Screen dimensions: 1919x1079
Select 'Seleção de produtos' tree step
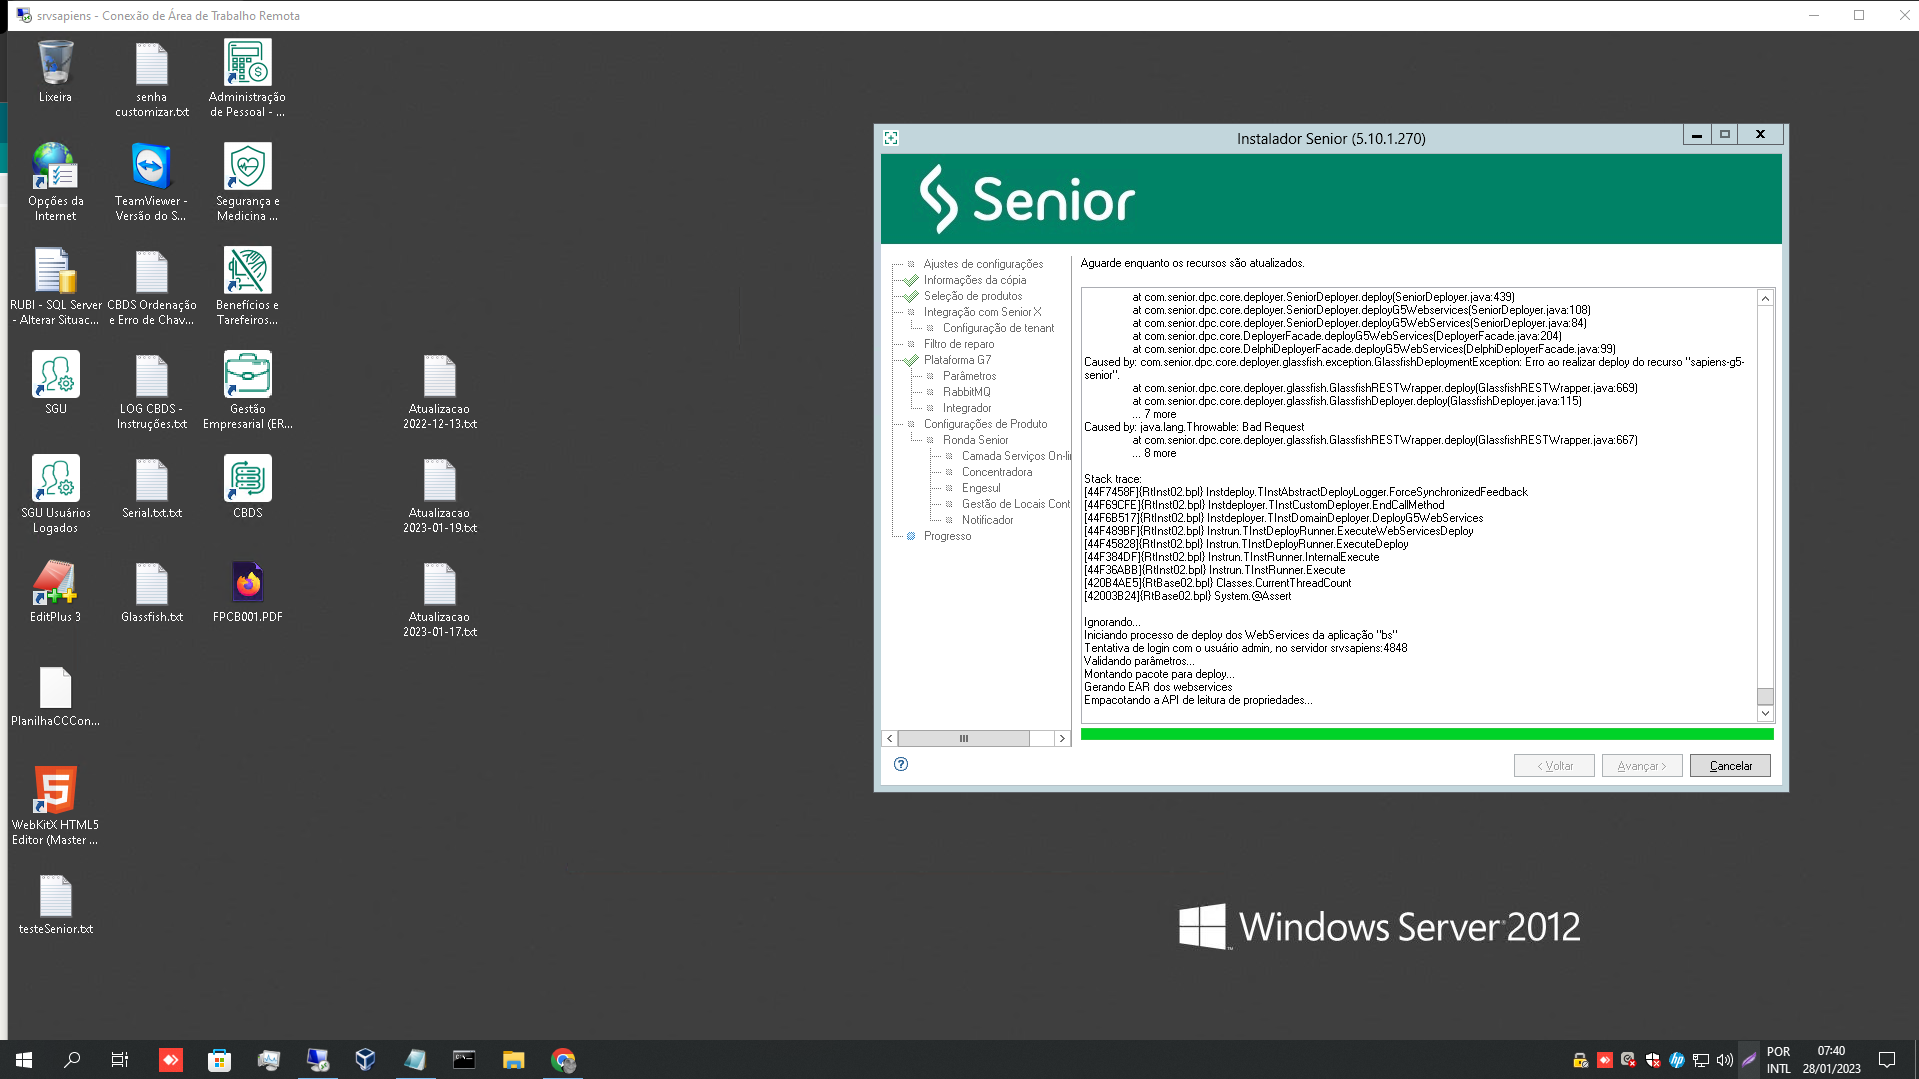[x=973, y=296]
